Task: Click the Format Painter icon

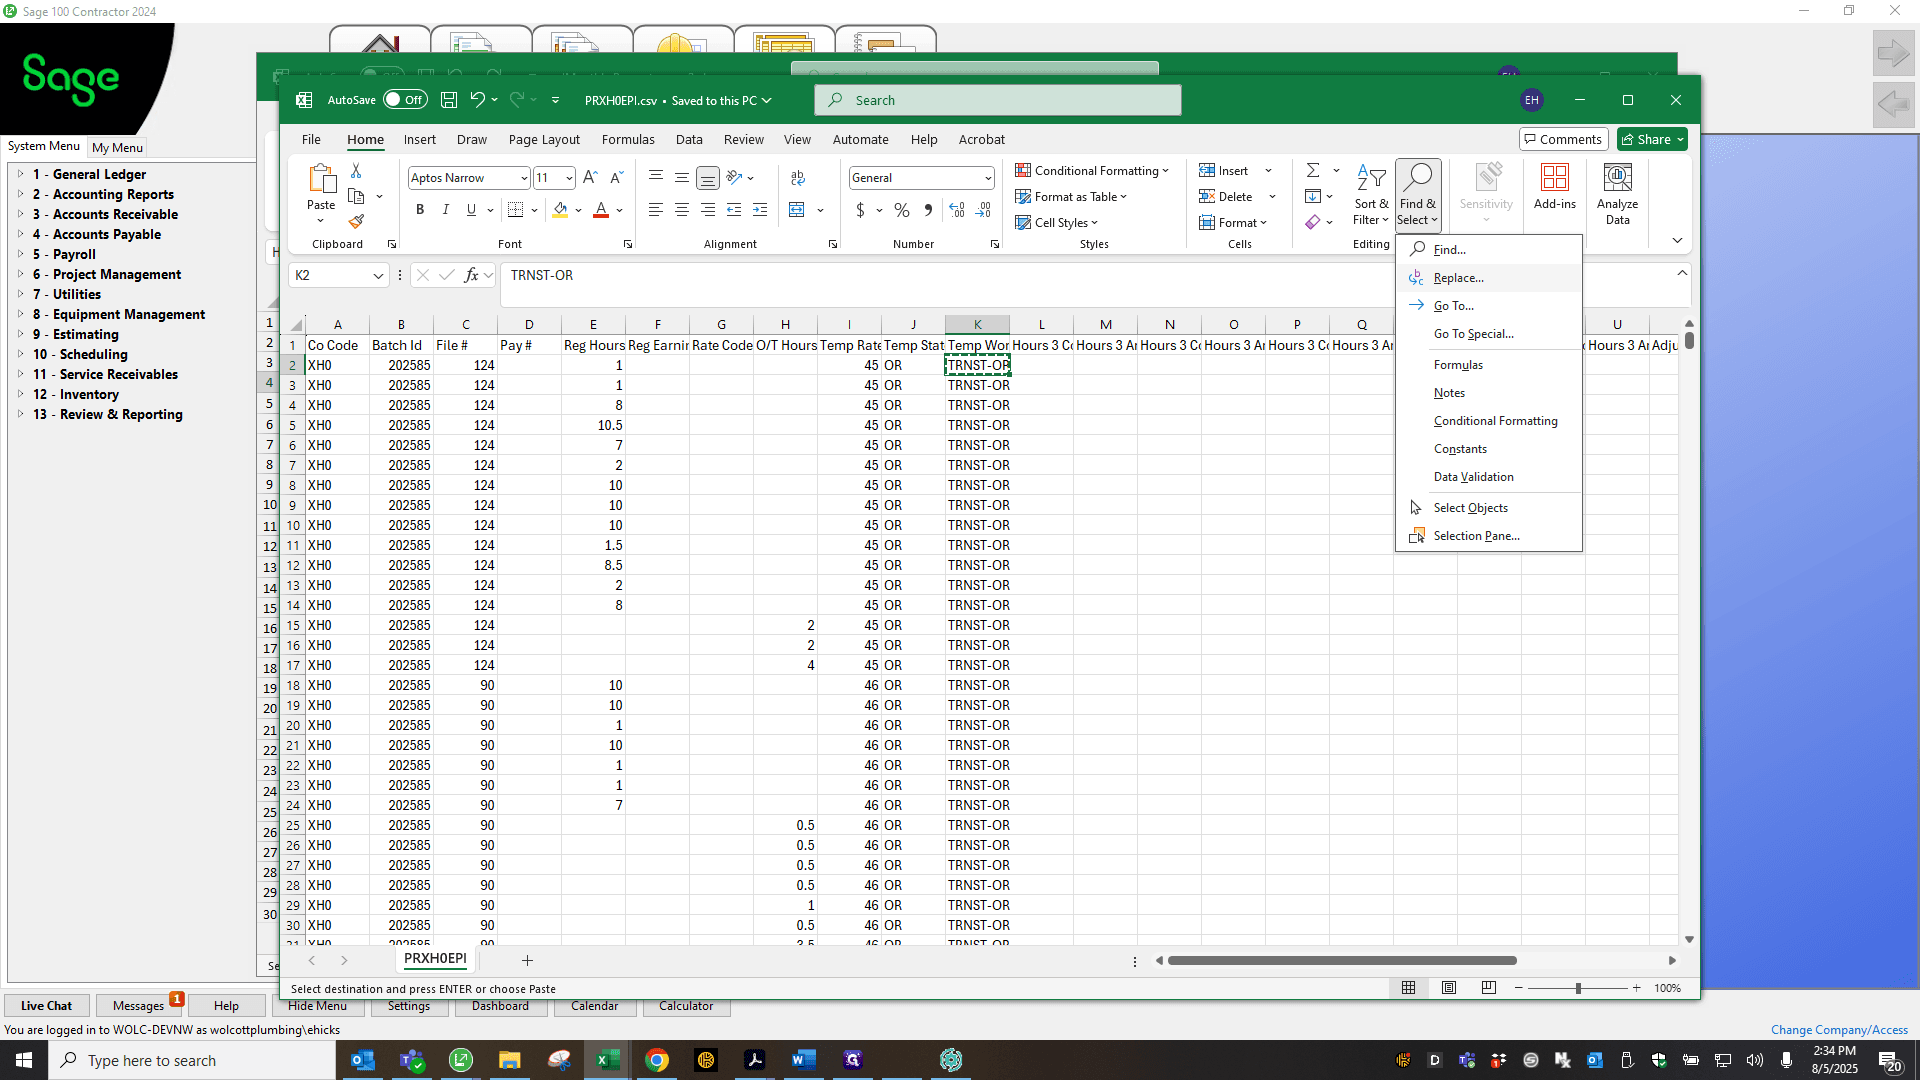Action: point(356,221)
